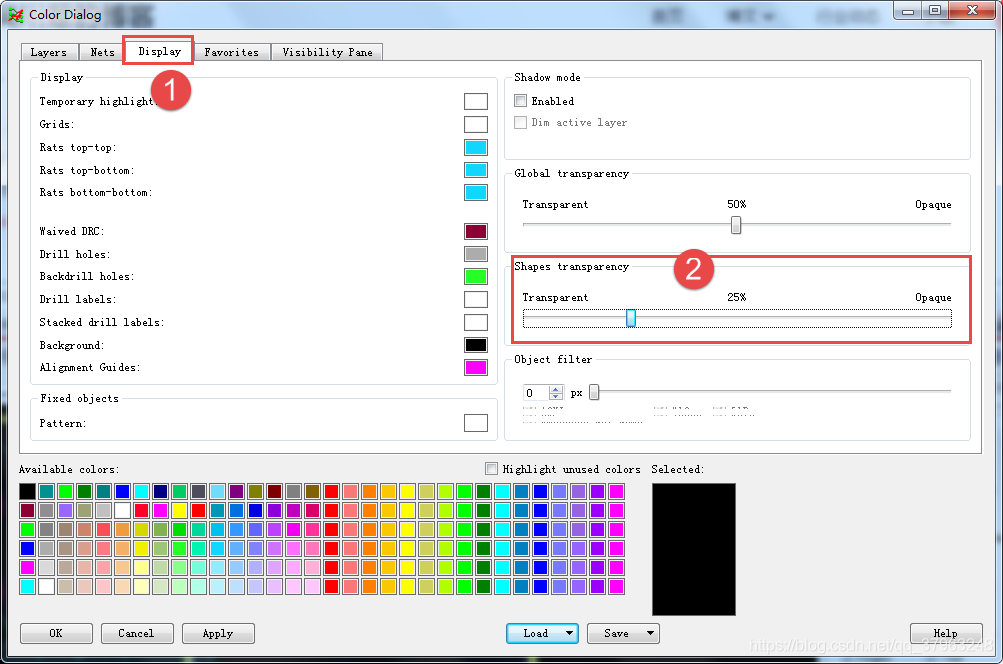Click the Object filter slider handle

(594, 391)
